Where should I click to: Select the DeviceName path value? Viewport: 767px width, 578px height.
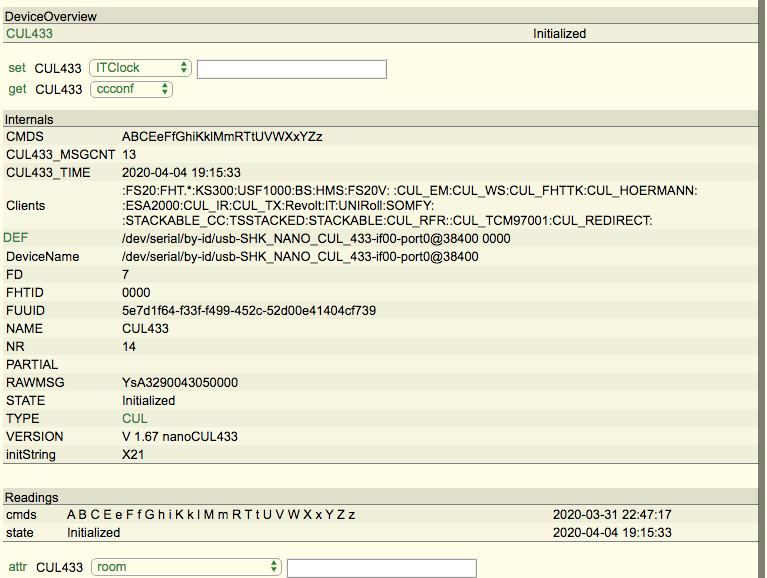(300, 257)
